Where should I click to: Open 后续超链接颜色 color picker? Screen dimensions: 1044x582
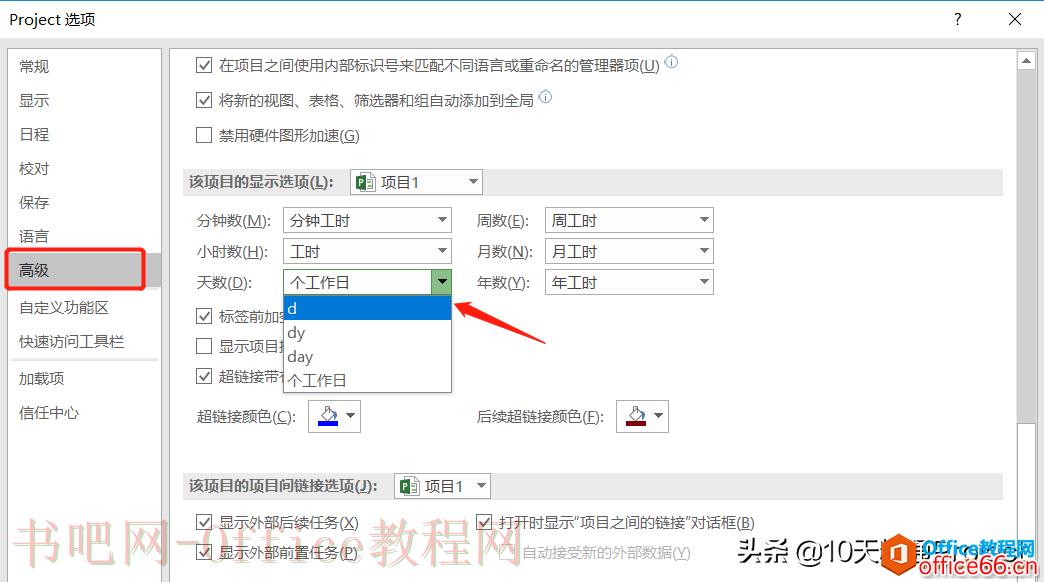click(643, 416)
